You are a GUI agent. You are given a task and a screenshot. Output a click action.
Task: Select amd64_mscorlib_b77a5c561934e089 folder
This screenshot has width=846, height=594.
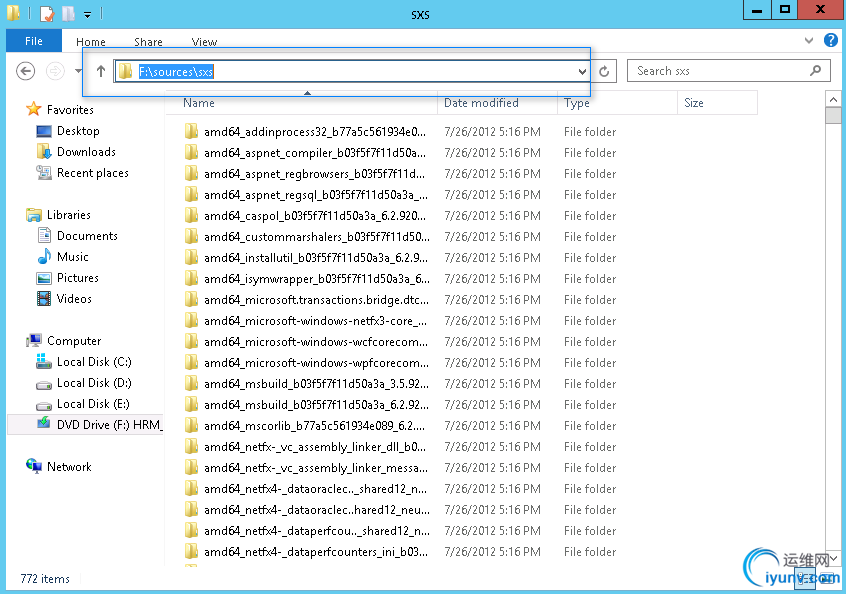coord(314,426)
